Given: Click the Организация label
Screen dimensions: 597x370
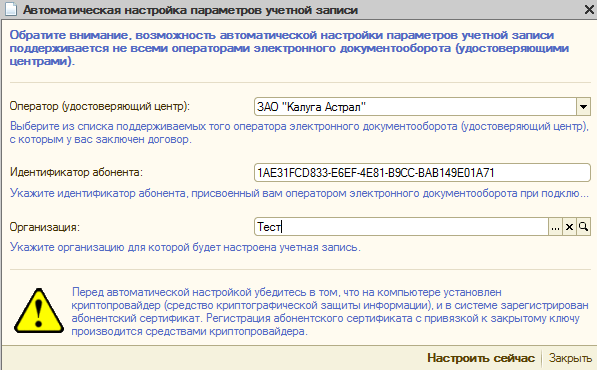Looking at the screenshot, I should (x=45, y=227).
